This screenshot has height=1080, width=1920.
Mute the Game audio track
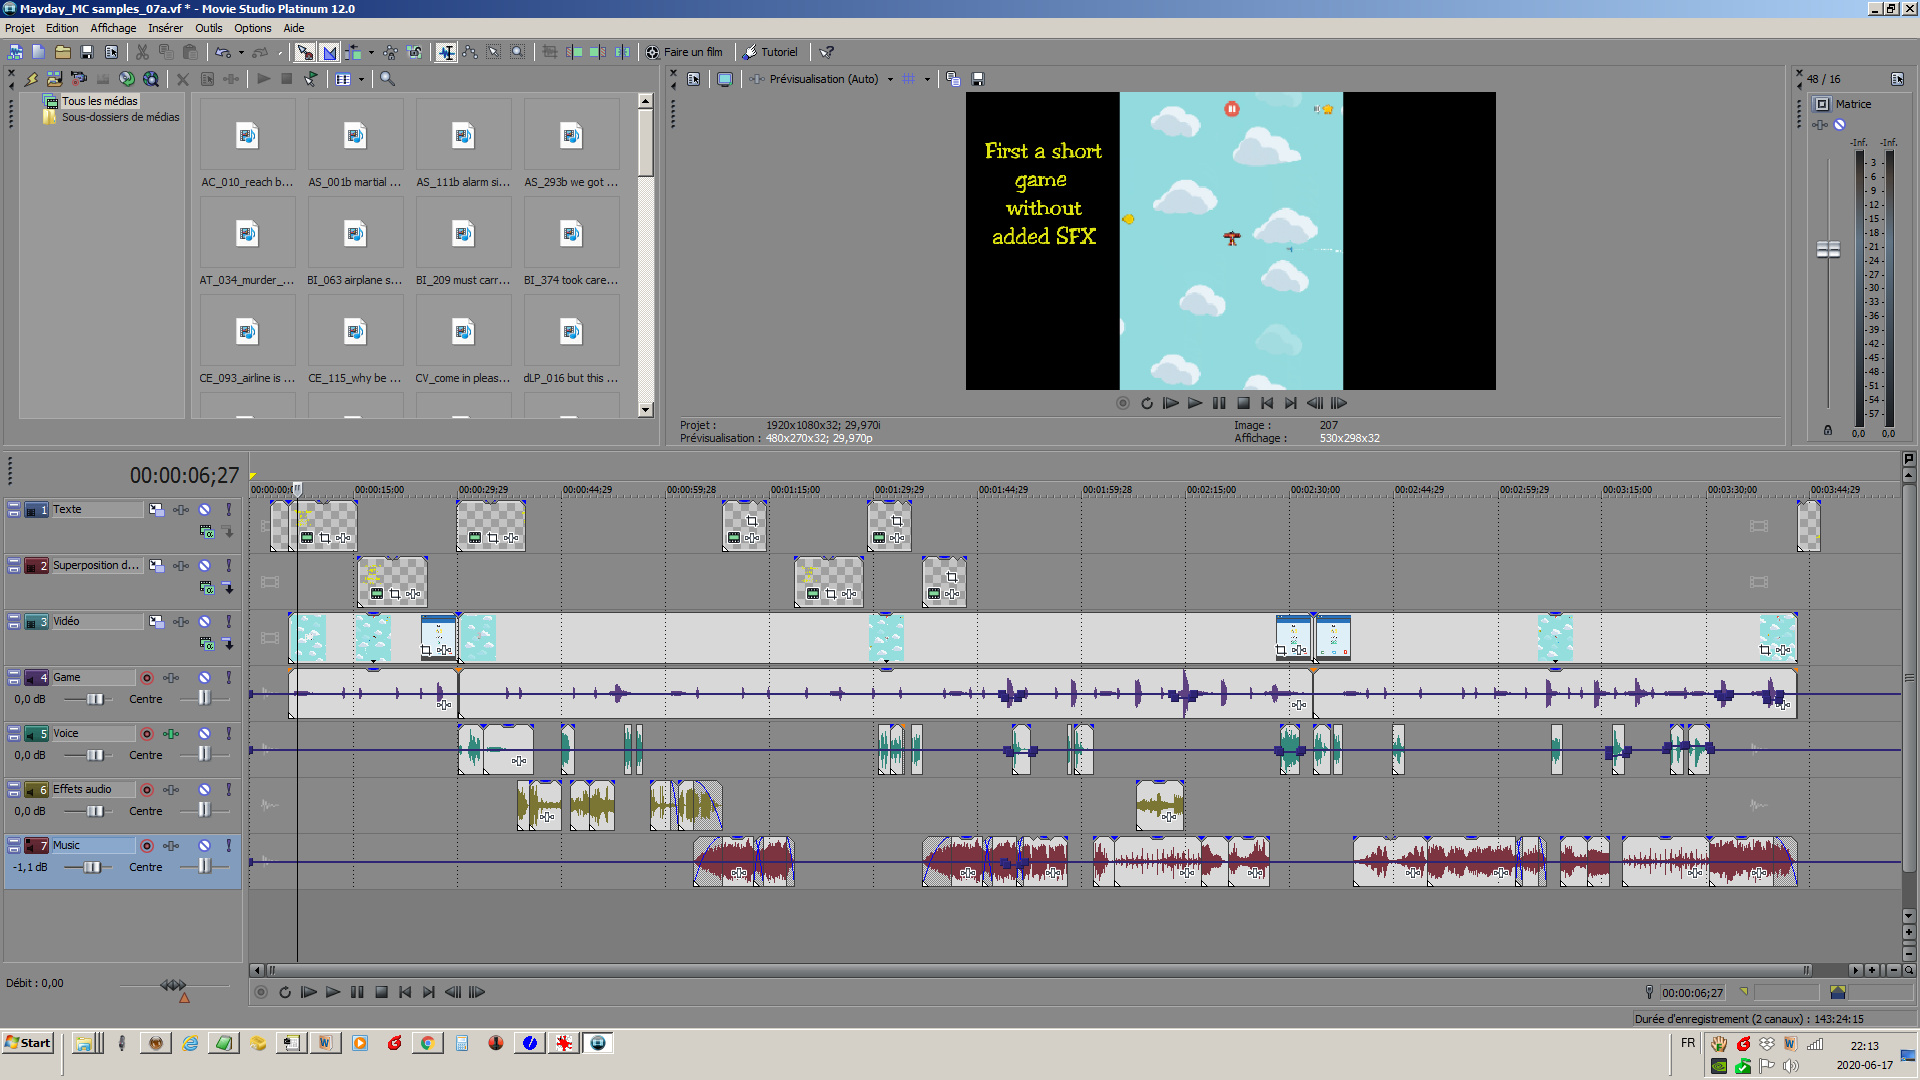(x=205, y=678)
